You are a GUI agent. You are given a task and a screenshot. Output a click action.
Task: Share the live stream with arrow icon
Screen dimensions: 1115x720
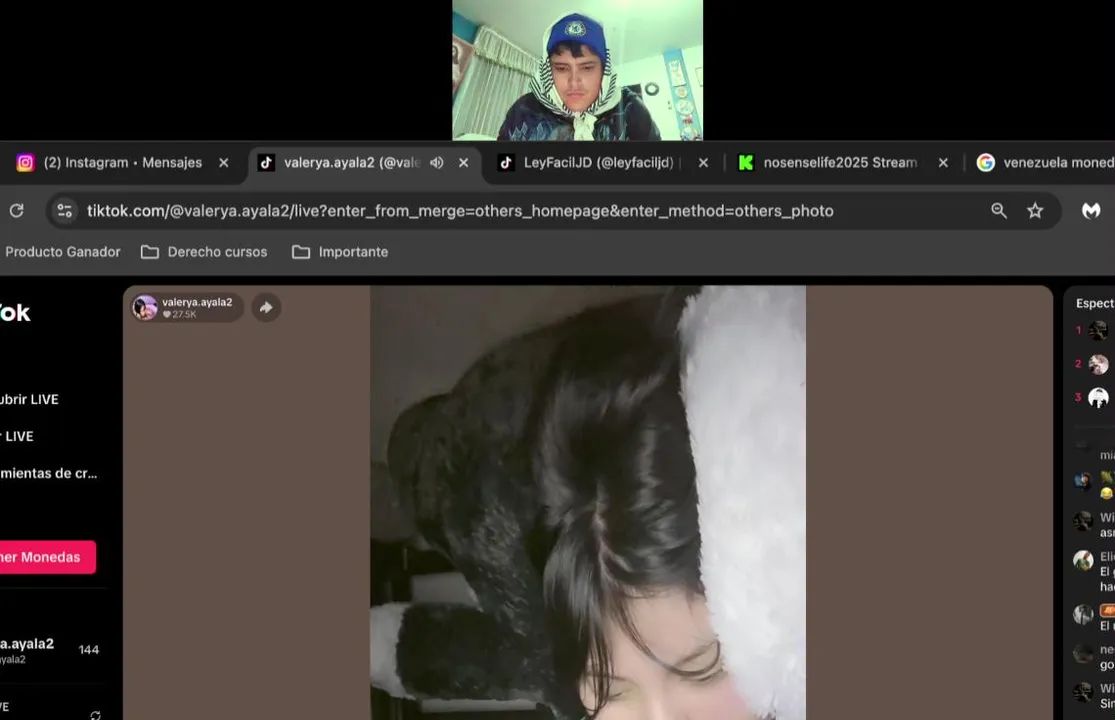266,308
